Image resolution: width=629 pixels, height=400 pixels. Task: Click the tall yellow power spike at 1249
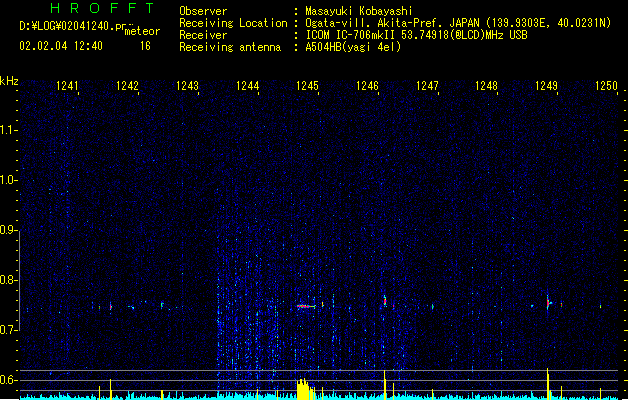coord(548,384)
